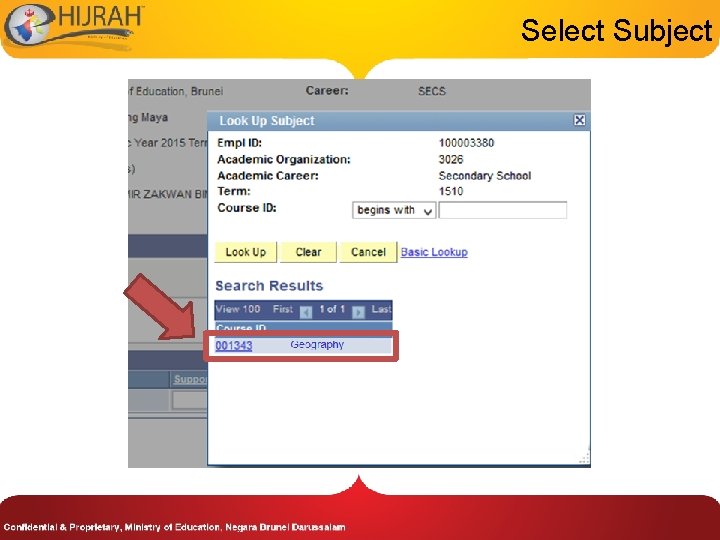720x540 pixels.
Task: Click the HIJRAH logo
Action: [73, 26]
